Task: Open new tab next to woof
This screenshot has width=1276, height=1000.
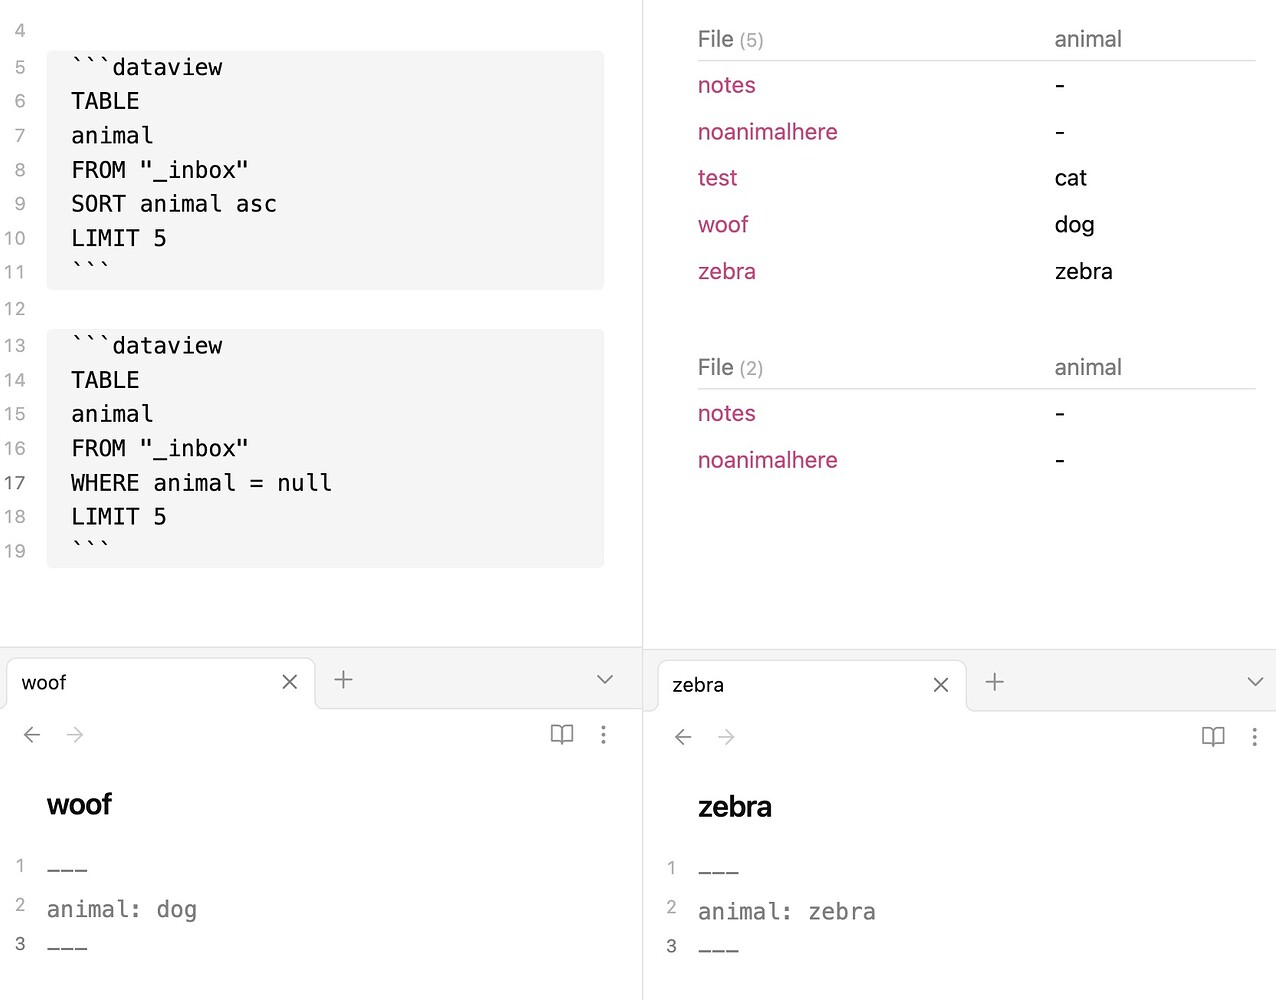Action: coord(343,680)
